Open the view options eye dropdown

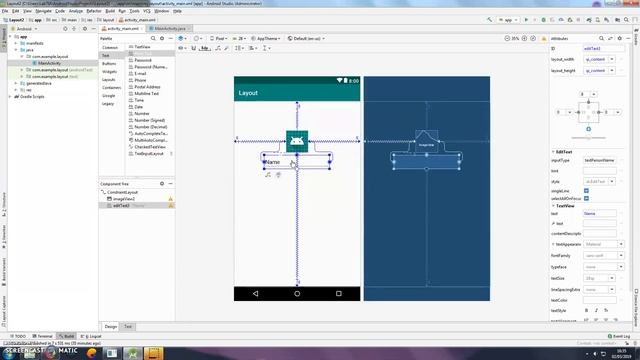click(x=182, y=48)
